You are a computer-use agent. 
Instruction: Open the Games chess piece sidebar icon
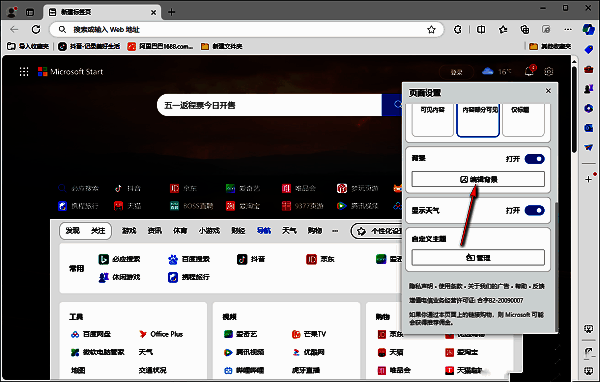pos(589,89)
